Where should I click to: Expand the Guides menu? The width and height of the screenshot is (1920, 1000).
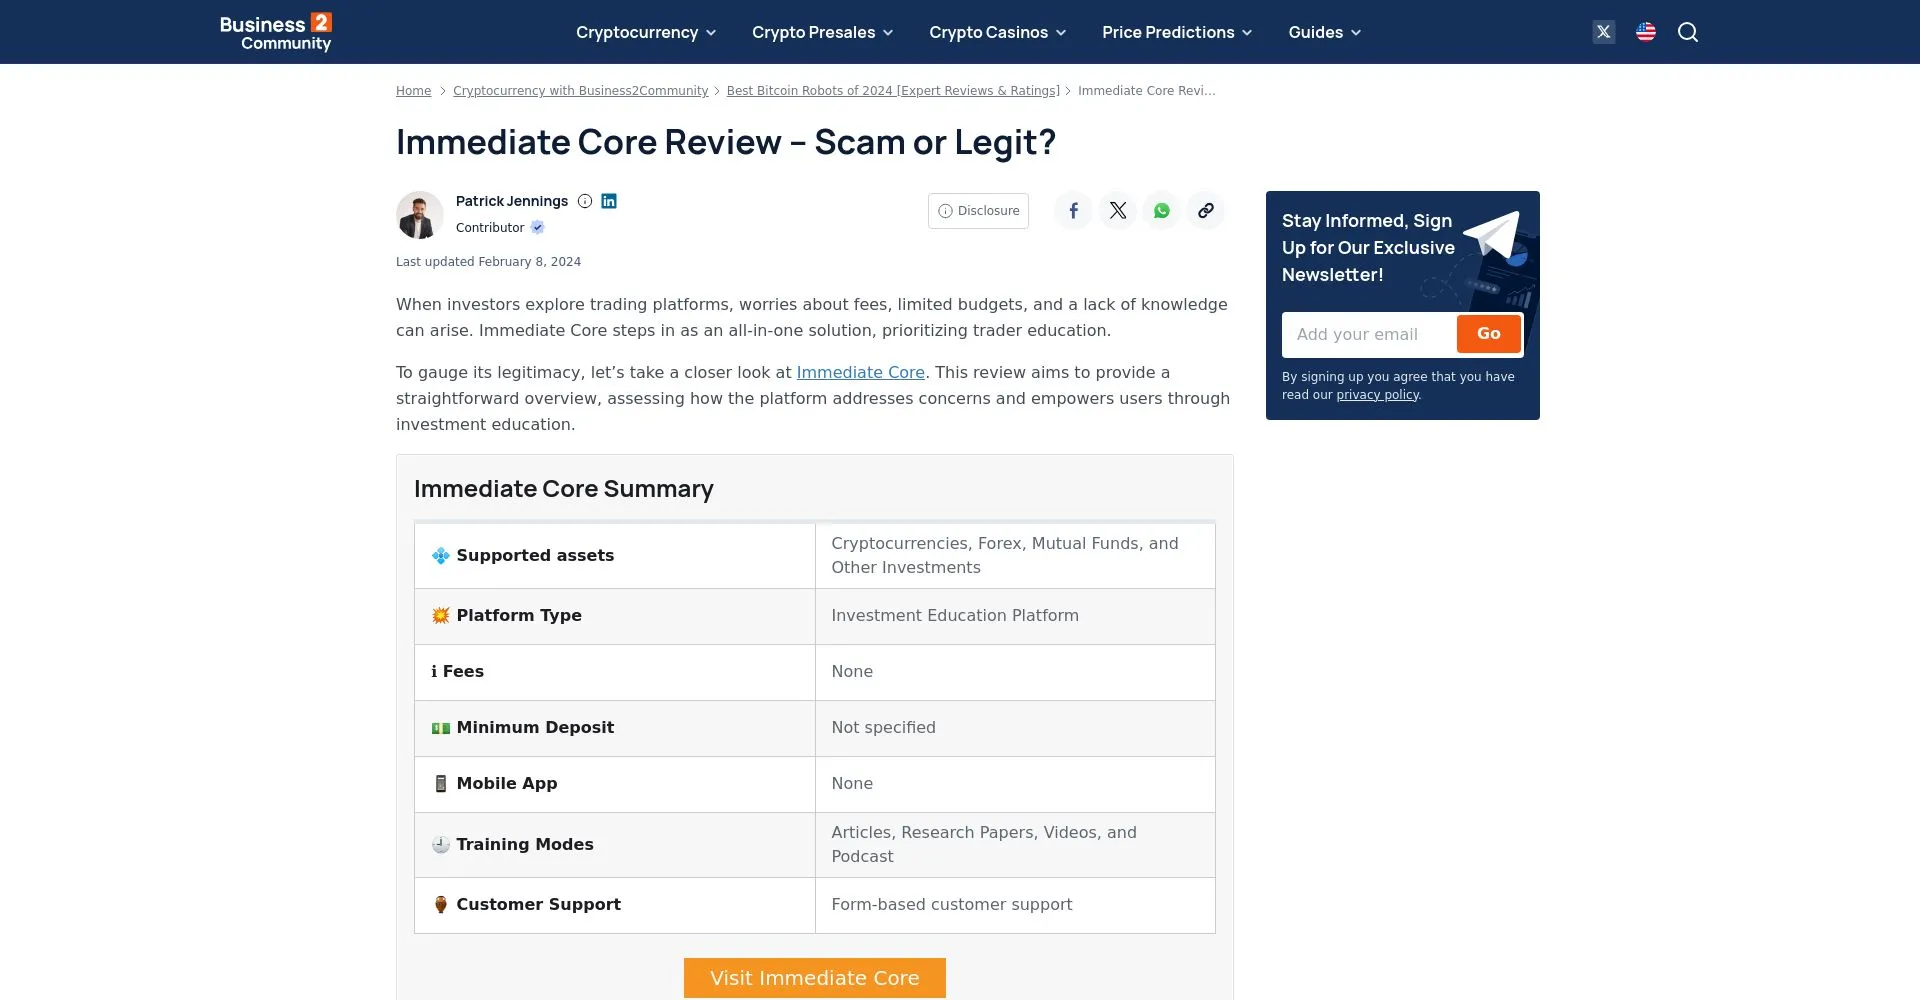[x=1325, y=32]
